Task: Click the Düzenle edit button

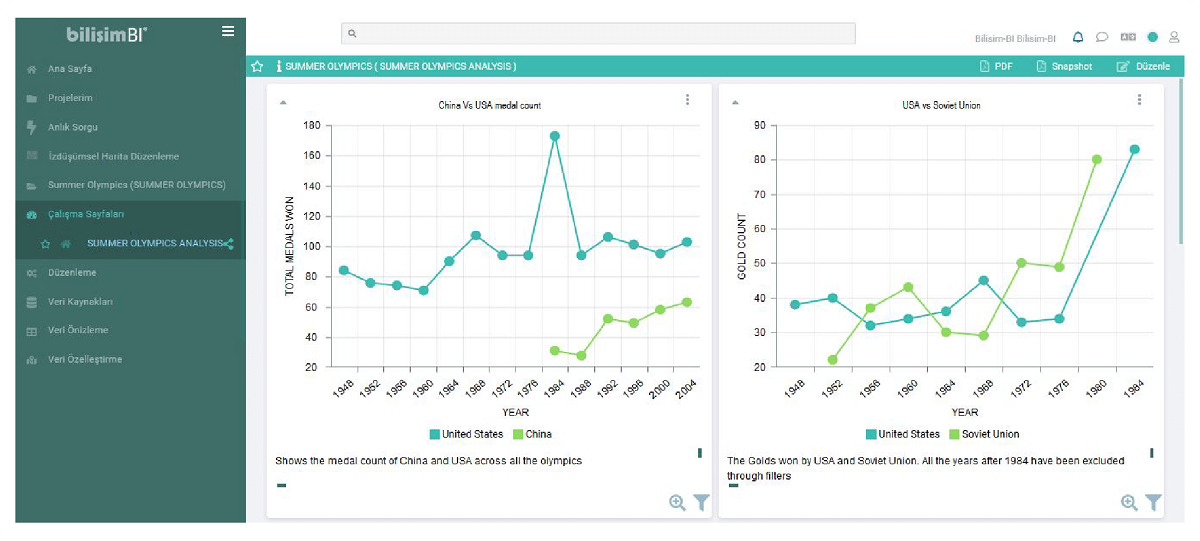Action: click(x=1142, y=66)
